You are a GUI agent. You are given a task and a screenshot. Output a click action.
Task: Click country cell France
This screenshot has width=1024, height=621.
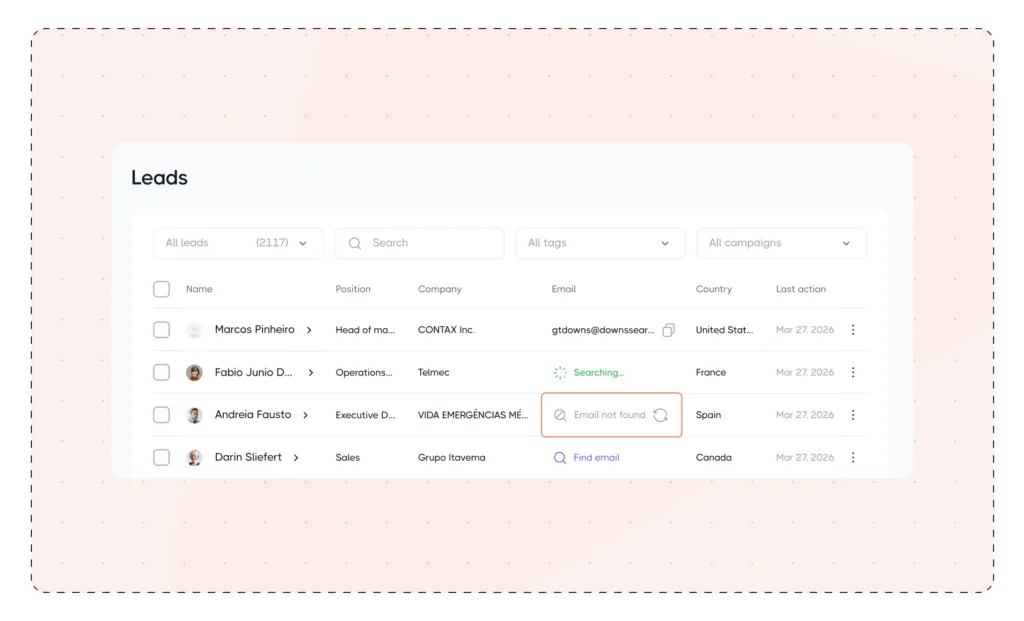tap(711, 372)
